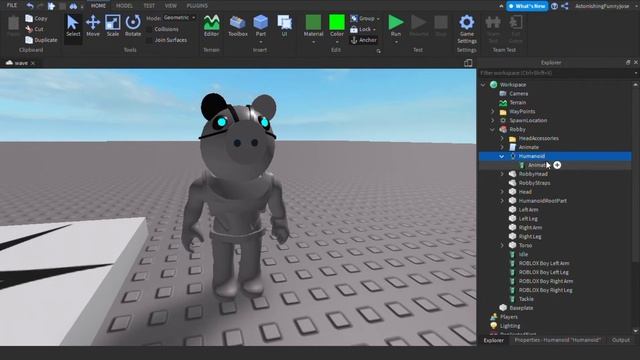Open the Color dropdown arrow
The width and height of the screenshot is (640, 360).
pos(337,42)
